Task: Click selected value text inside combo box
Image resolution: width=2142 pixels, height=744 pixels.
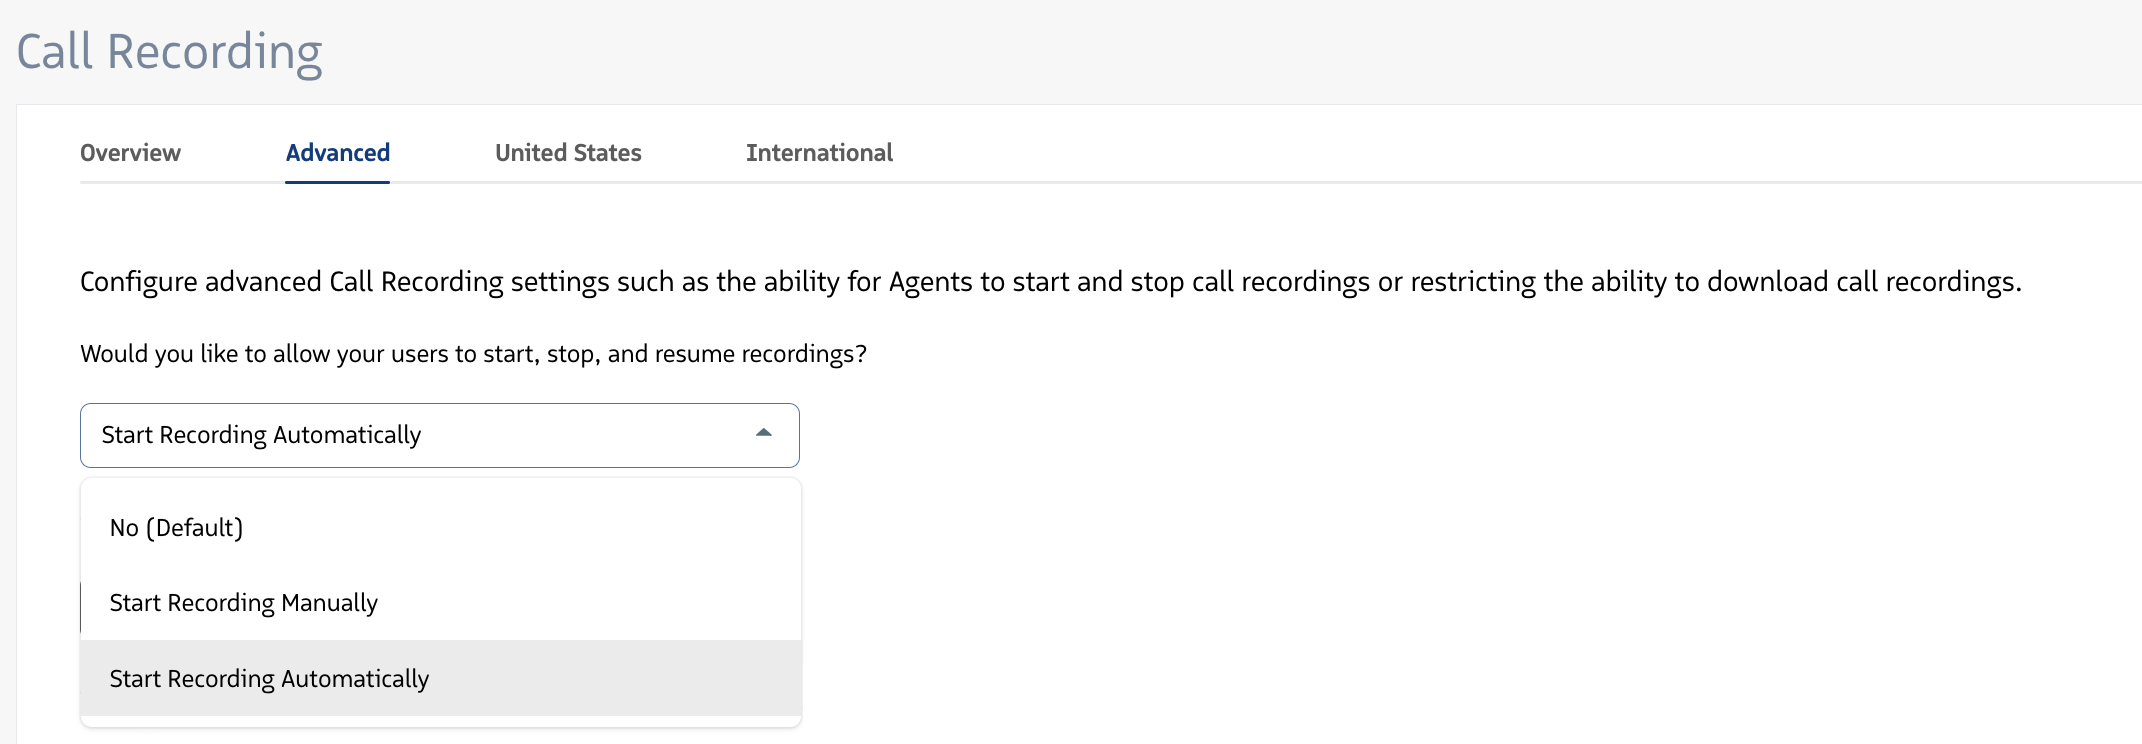Action: click(261, 435)
